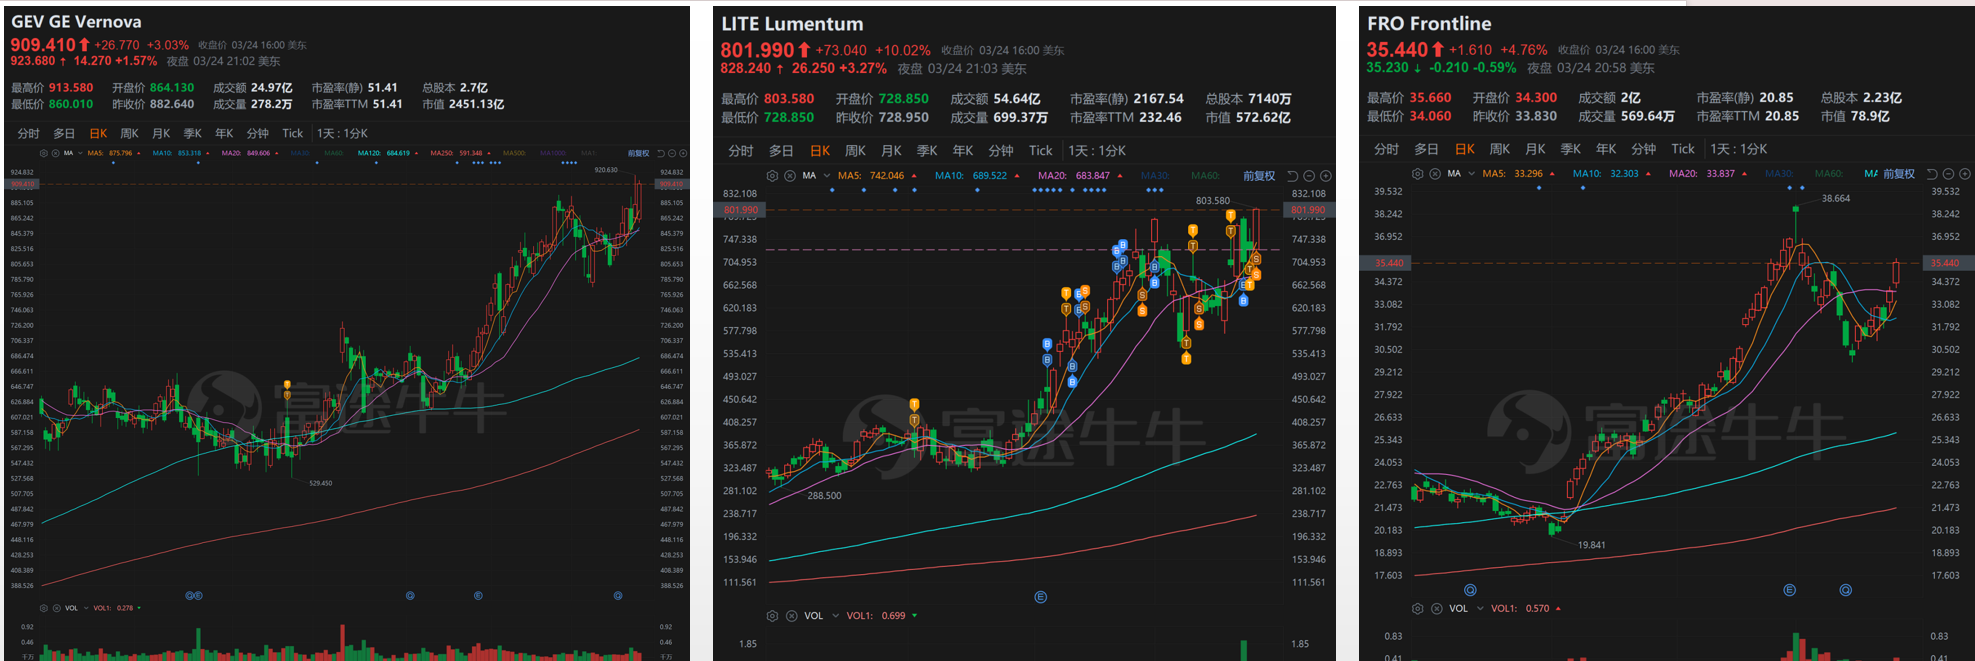Toggle MA30 line in FRO chart
This screenshot has height=661, width=1975.
[x=1779, y=173]
